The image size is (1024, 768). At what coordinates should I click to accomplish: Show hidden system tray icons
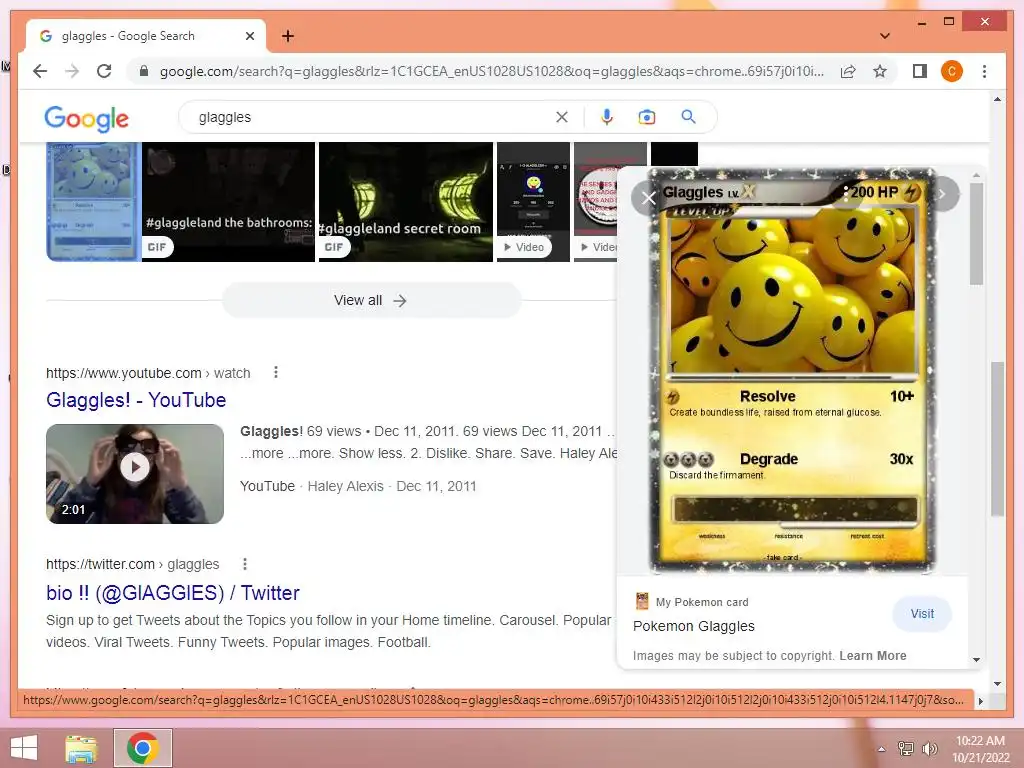pos(882,749)
